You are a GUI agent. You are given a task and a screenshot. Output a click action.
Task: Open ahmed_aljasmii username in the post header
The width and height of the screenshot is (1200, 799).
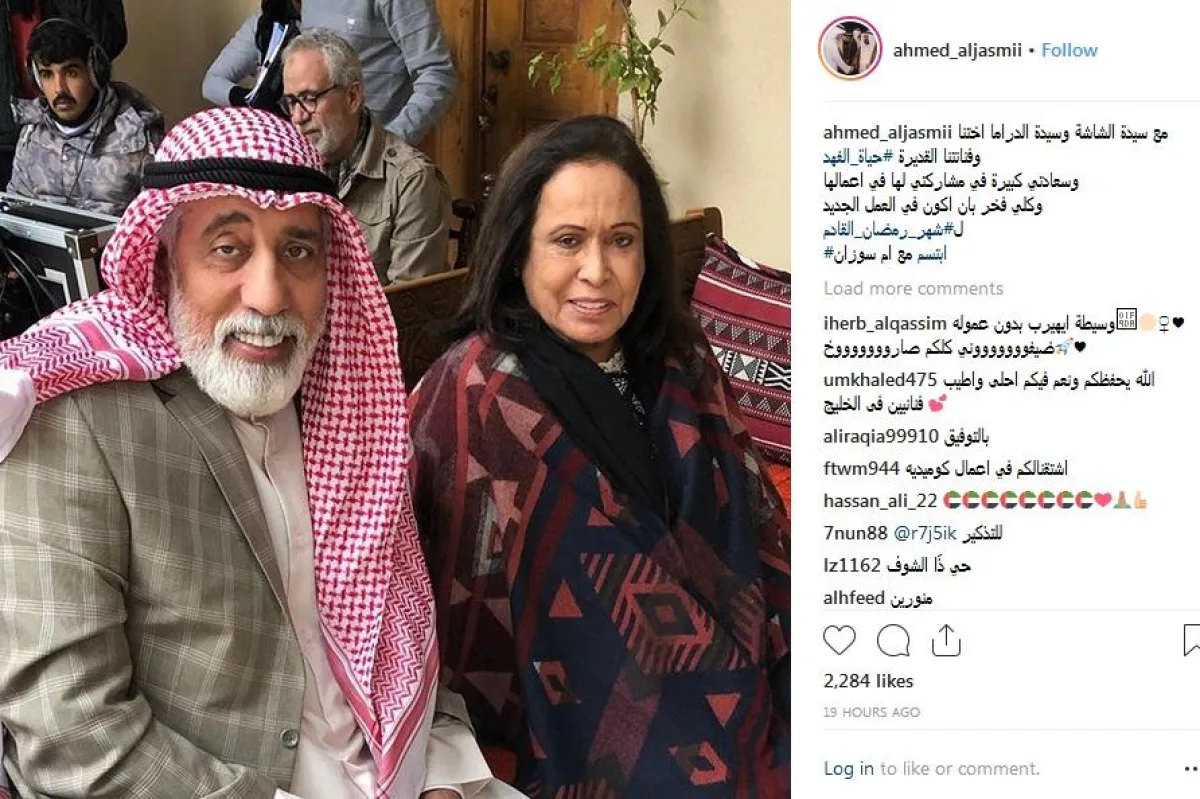click(x=957, y=50)
